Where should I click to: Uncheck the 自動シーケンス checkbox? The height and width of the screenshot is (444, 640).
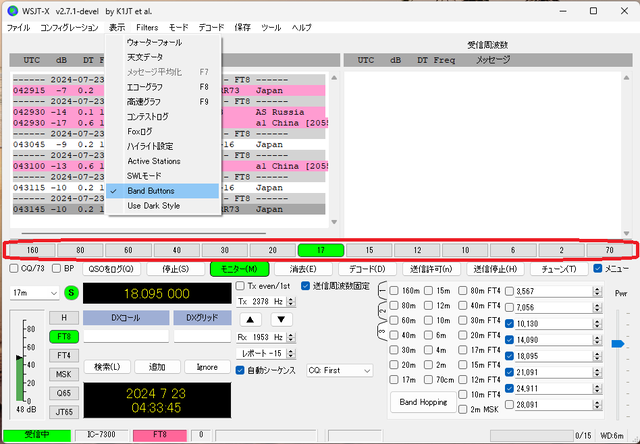pos(240,370)
